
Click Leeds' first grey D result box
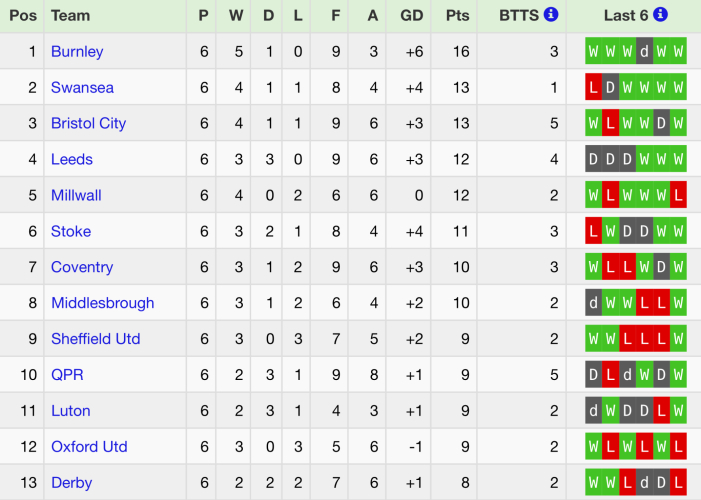click(x=594, y=159)
